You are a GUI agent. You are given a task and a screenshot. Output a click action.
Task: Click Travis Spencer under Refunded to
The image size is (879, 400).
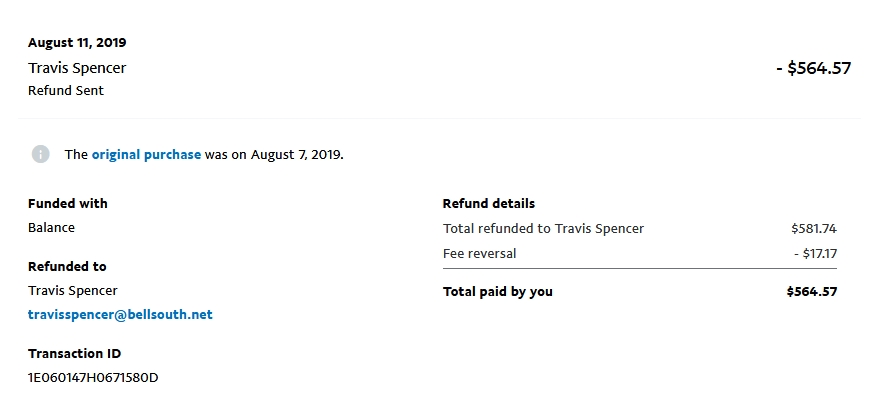73,291
